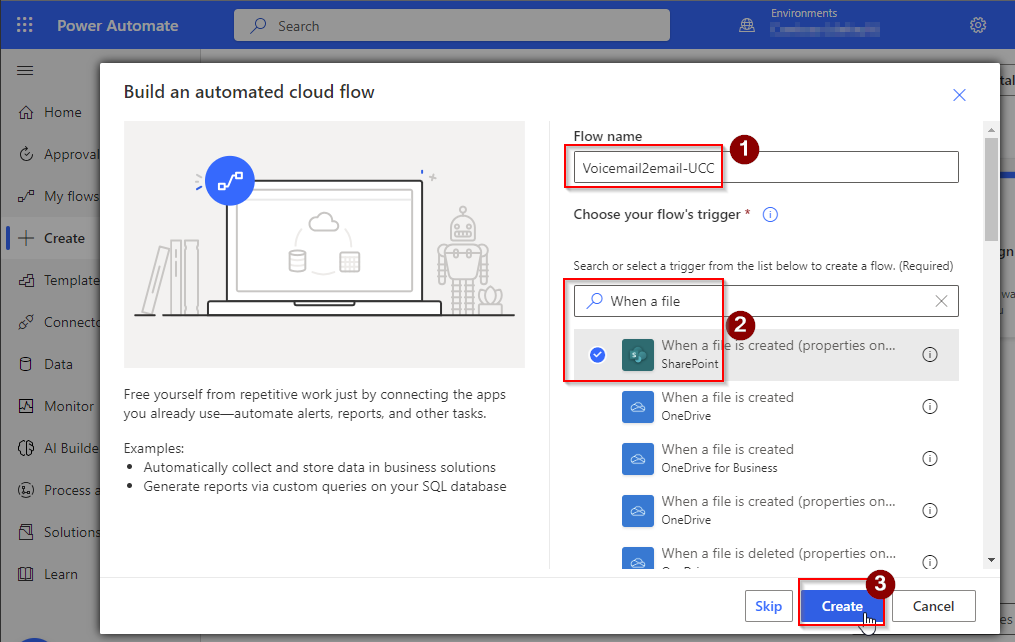Show info for OneDrive for Business trigger
The height and width of the screenshot is (642, 1015).
point(930,458)
